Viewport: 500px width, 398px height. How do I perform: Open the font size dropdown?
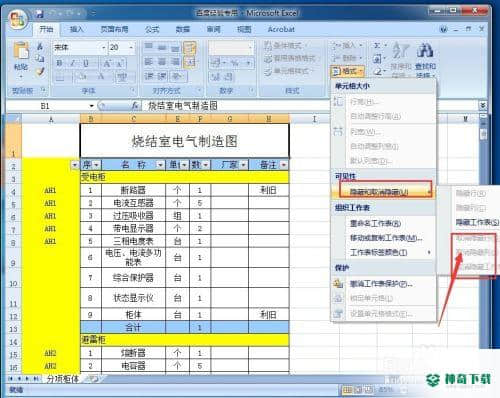point(131,48)
